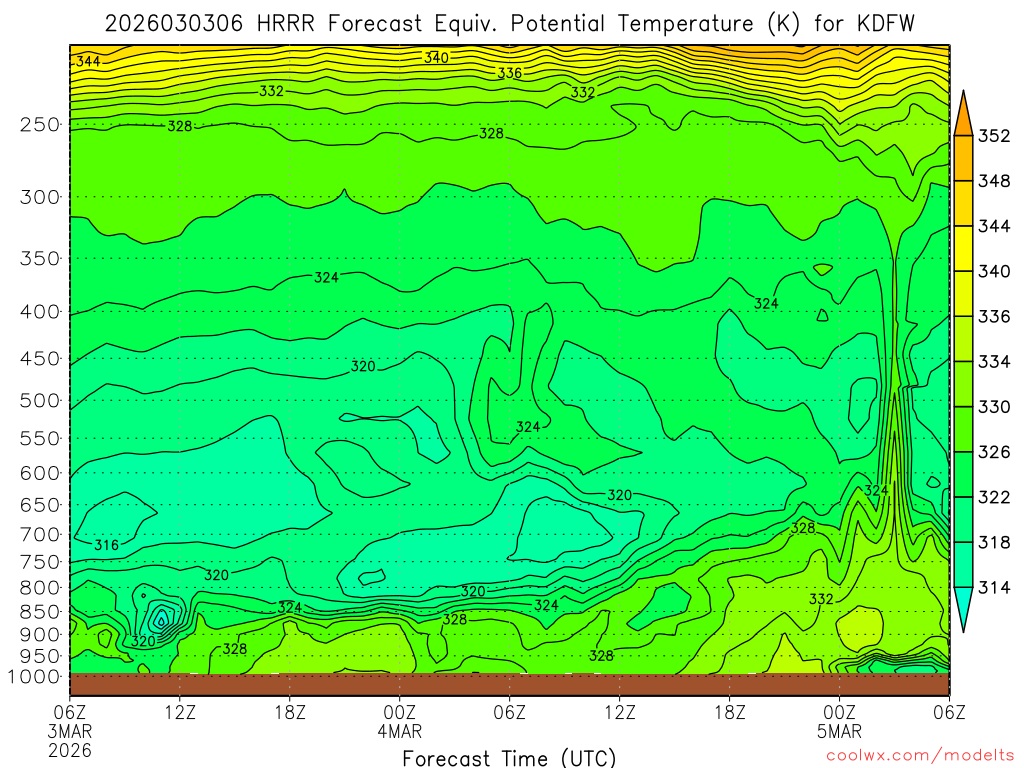The image size is (1024, 768).
Task: Pick the colorbar segment between 322 and 326
Action: (x=963, y=475)
